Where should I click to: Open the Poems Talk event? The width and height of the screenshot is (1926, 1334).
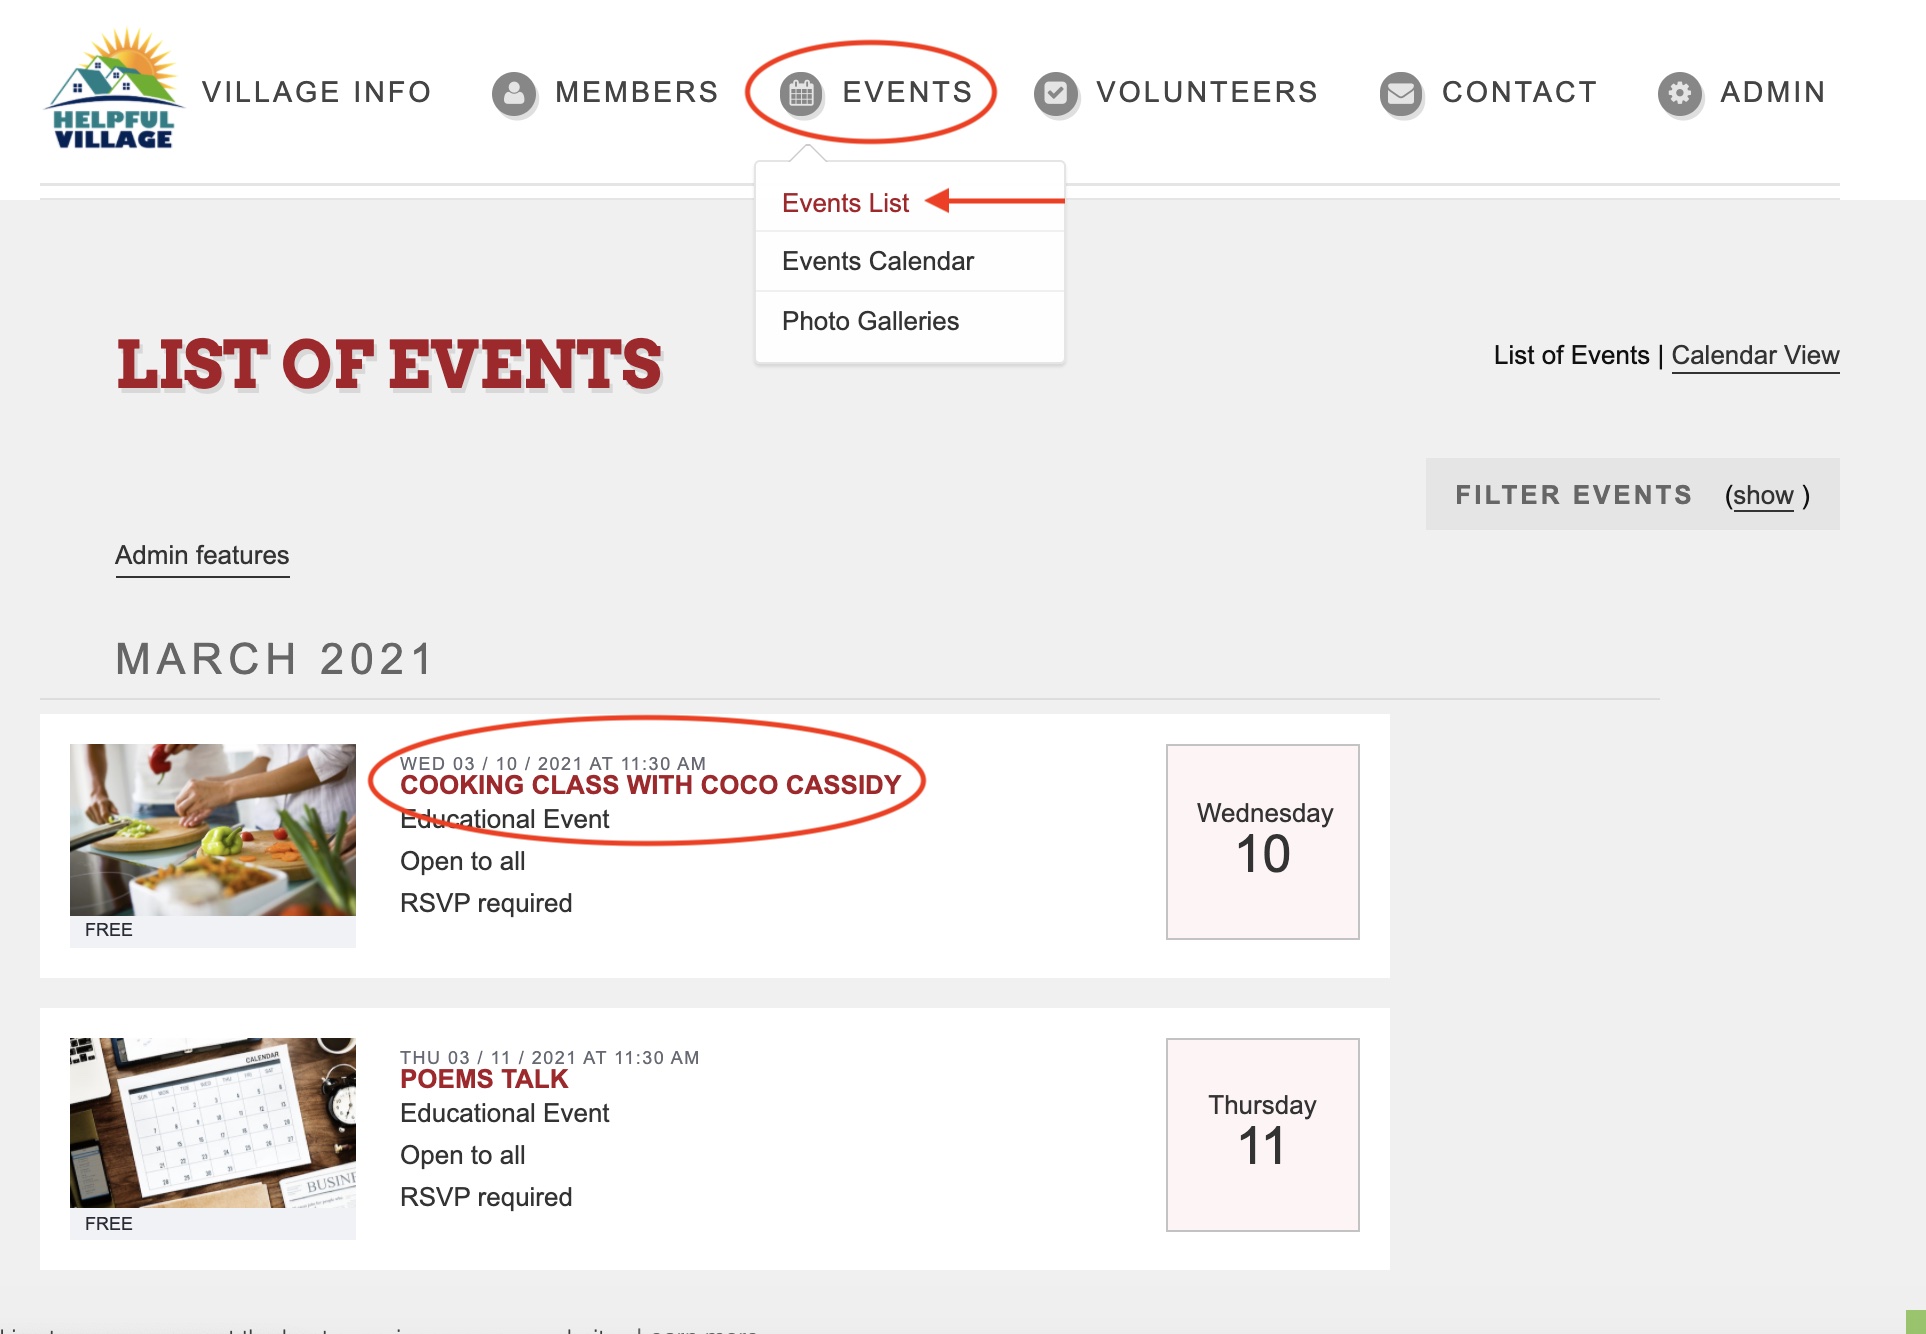pos(483,1079)
